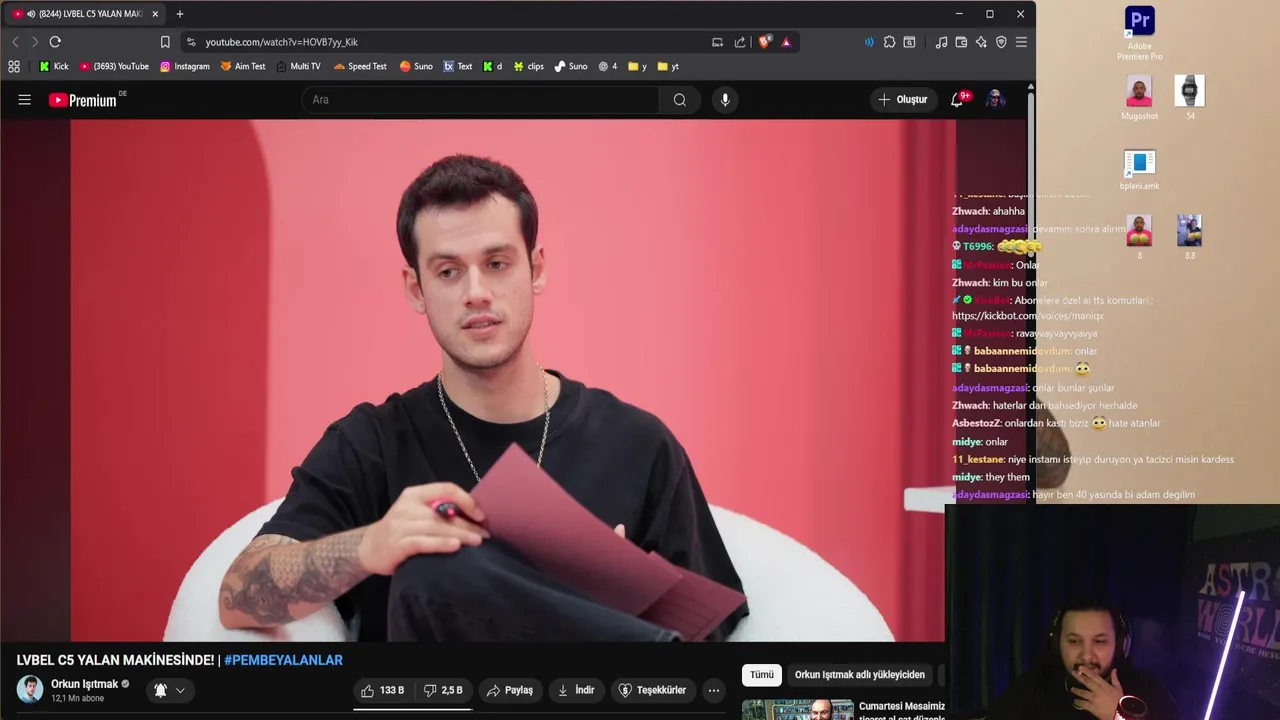Viewport: 1280px width, 720px height.
Task: Open the #PEMBEYALANLAR hashtag link
Action: (283, 660)
